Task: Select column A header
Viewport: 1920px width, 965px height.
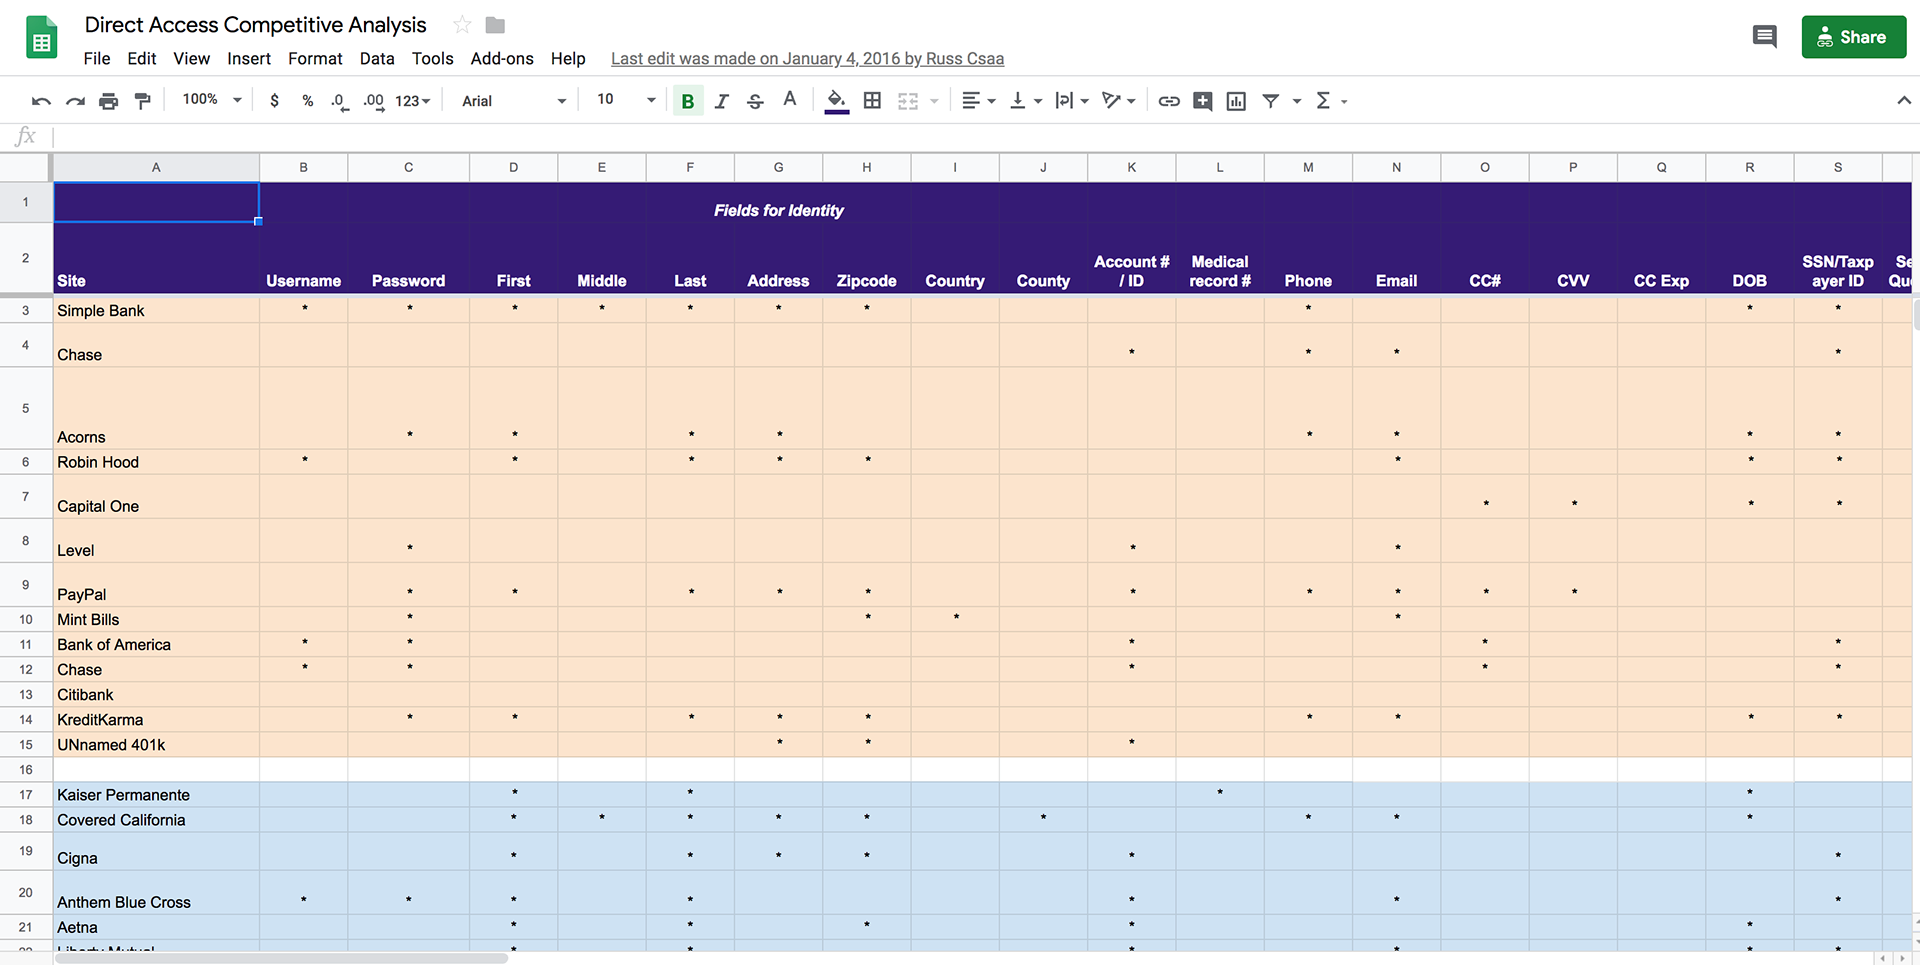Action: [156, 168]
